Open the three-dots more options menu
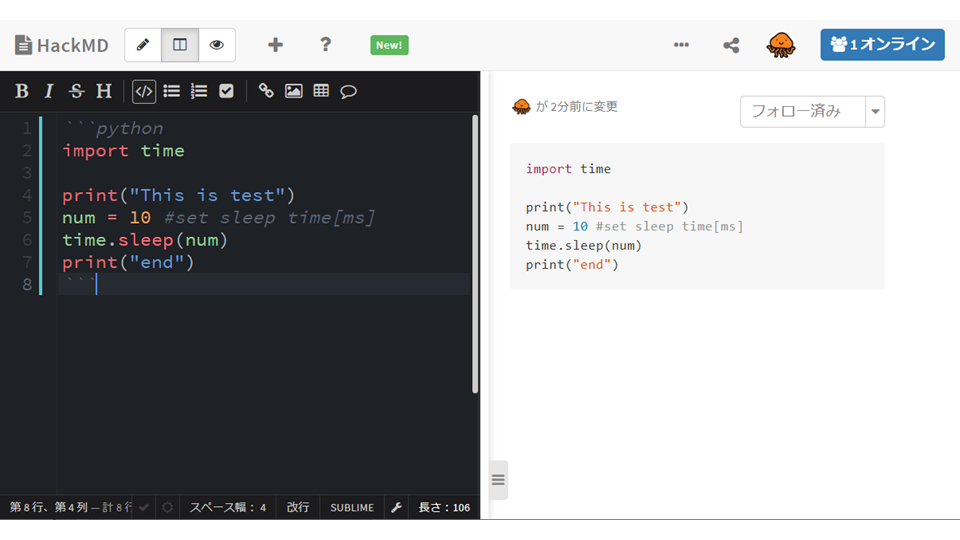Screen dimensions: 960x540 pos(681,45)
